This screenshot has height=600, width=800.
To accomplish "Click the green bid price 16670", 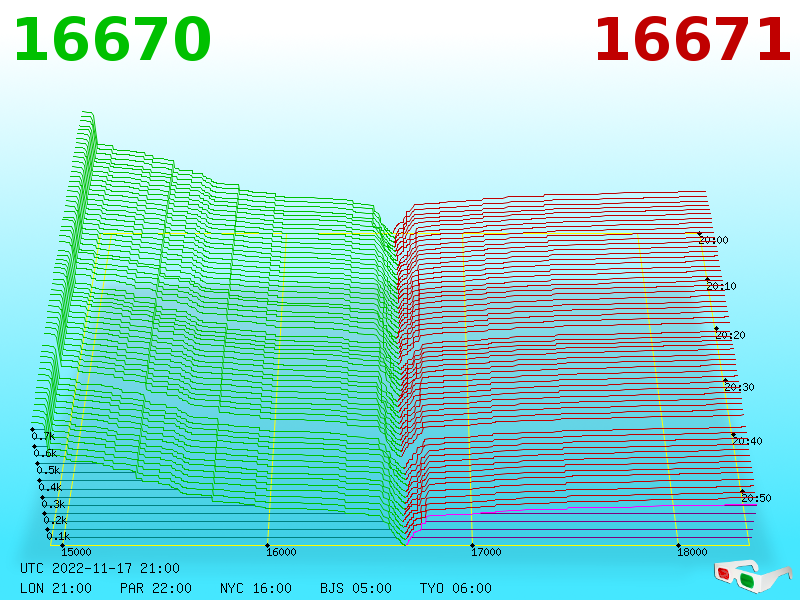I will pyautogui.click(x=112, y=39).
